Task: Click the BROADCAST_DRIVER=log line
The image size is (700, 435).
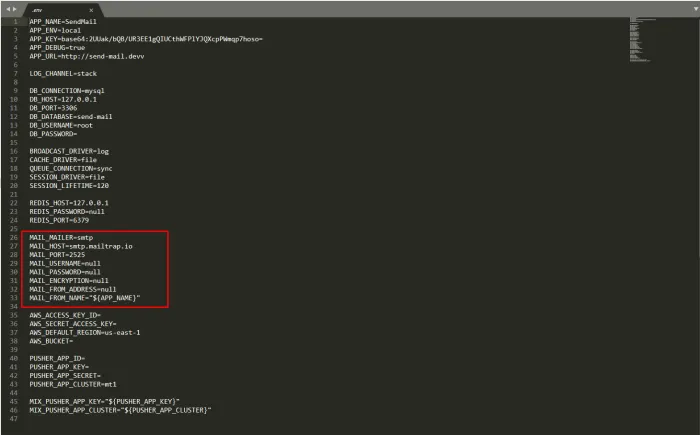Action: [x=69, y=151]
